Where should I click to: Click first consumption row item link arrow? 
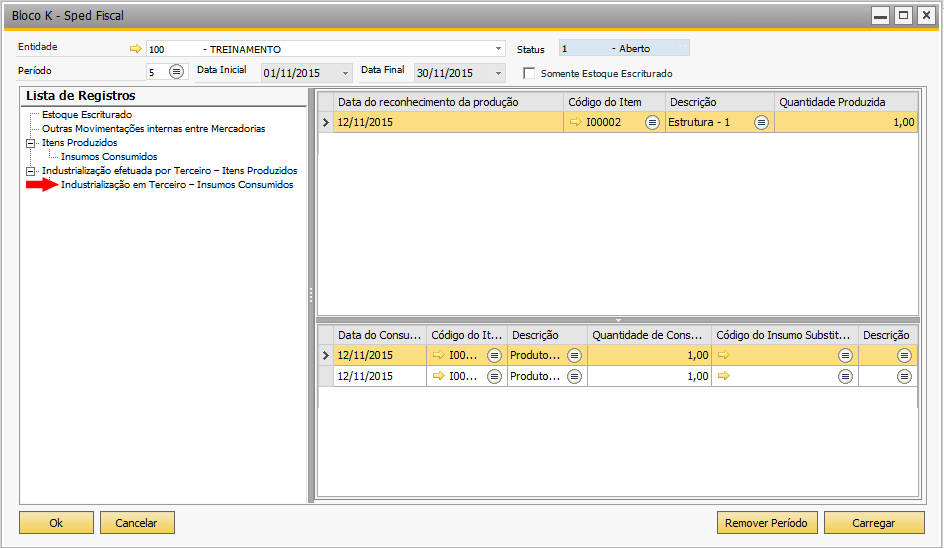tap(439, 355)
